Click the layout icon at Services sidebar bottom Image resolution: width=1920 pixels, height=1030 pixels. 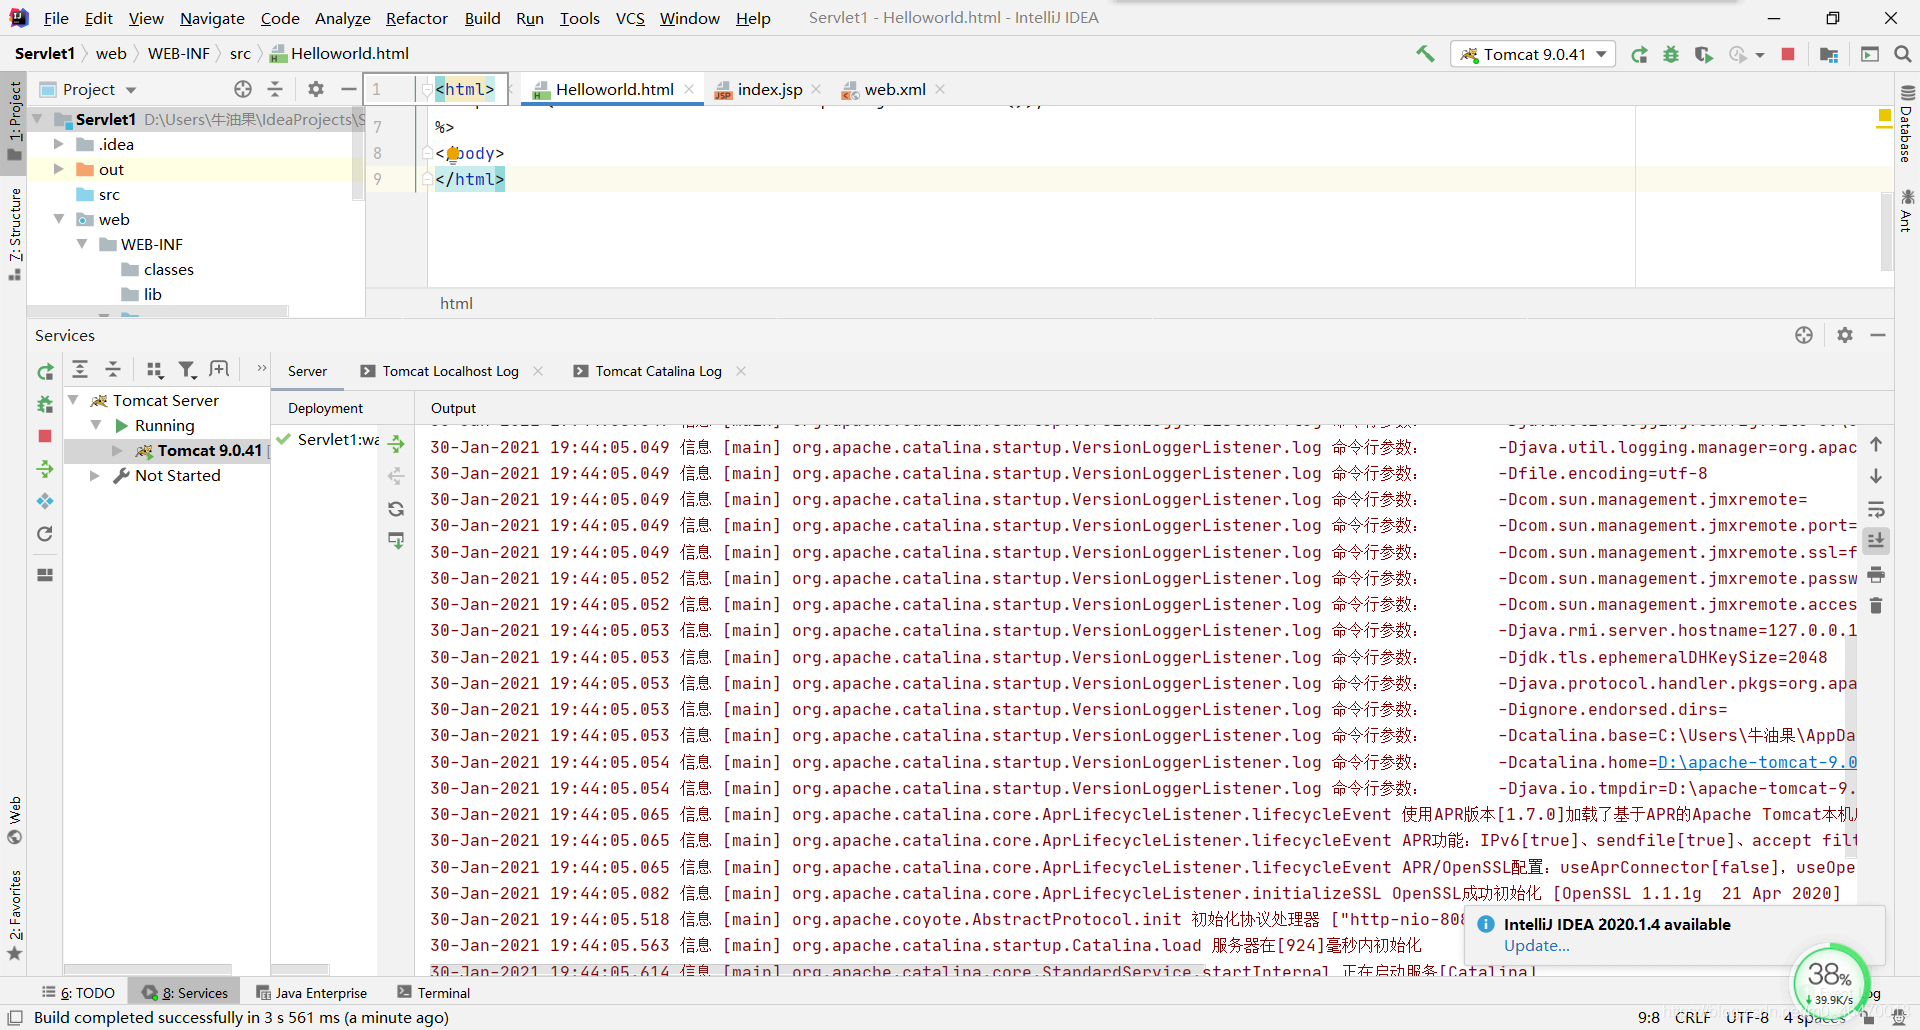tap(45, 575)
